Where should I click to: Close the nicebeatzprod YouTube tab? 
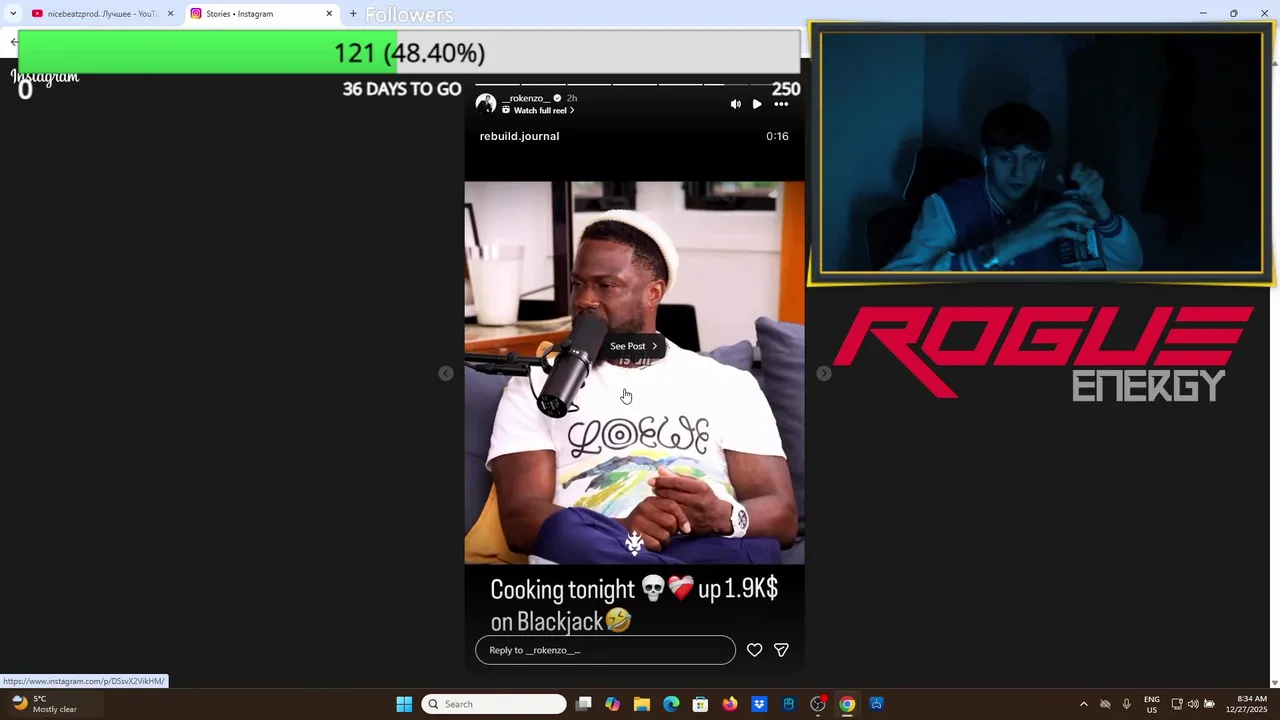coord(170,14)
